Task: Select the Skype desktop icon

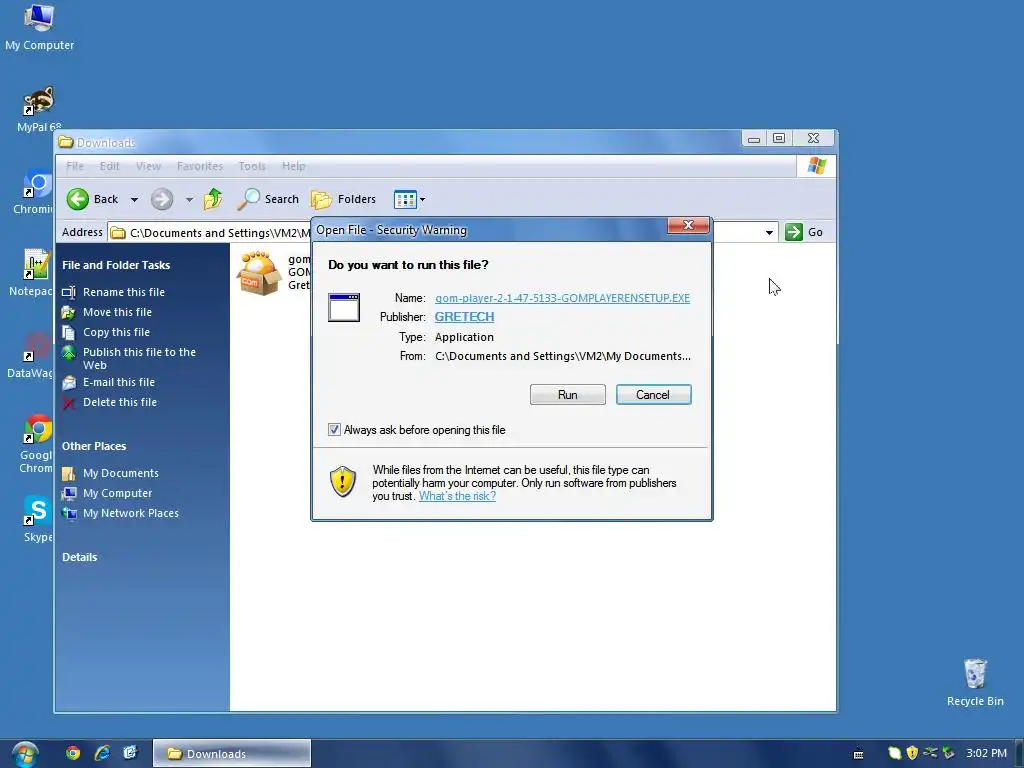Action: coord(38,519)
